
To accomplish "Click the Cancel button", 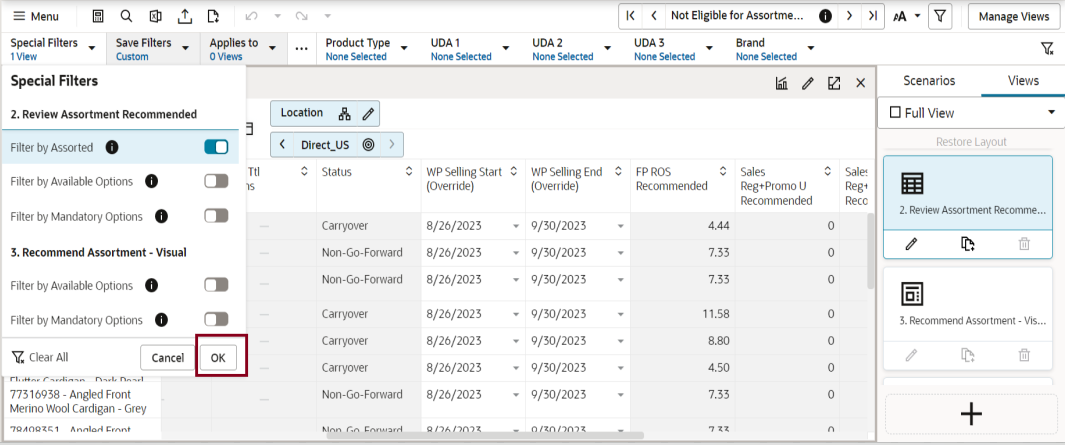I will pyautogui.click(x=167, y=357).
